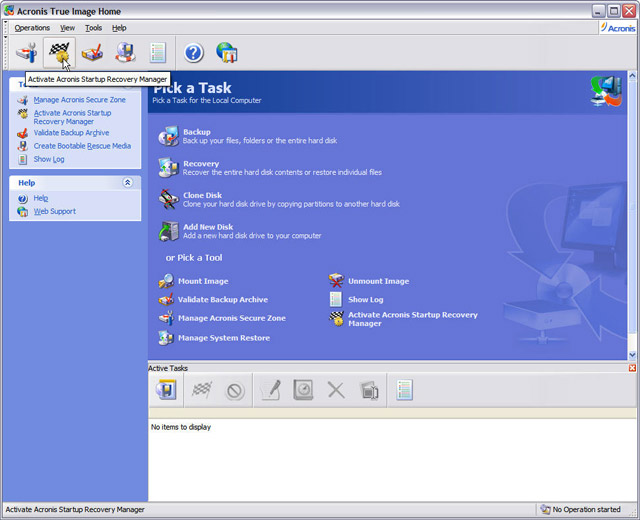
Task: Click the greyed X delete task icon
Action: (336, 390)
